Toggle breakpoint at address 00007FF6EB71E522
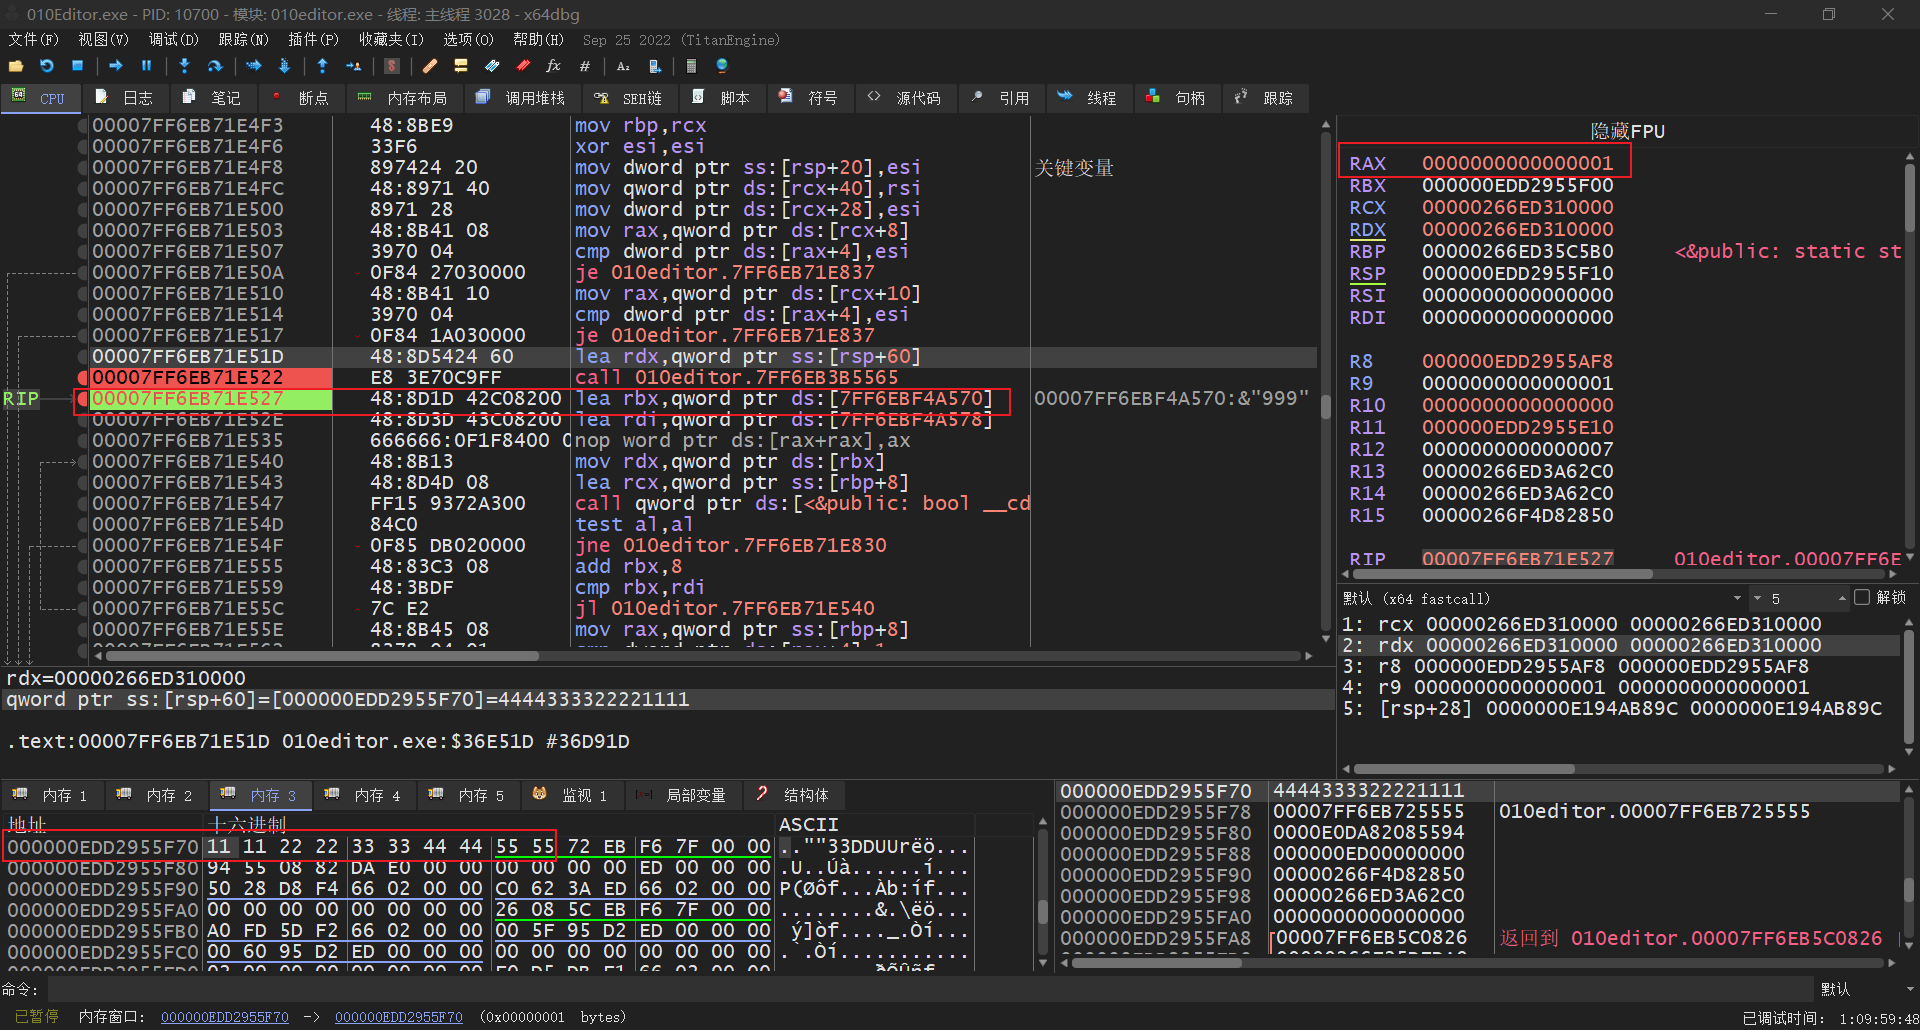1920x1030 pixels. [82, 378]
